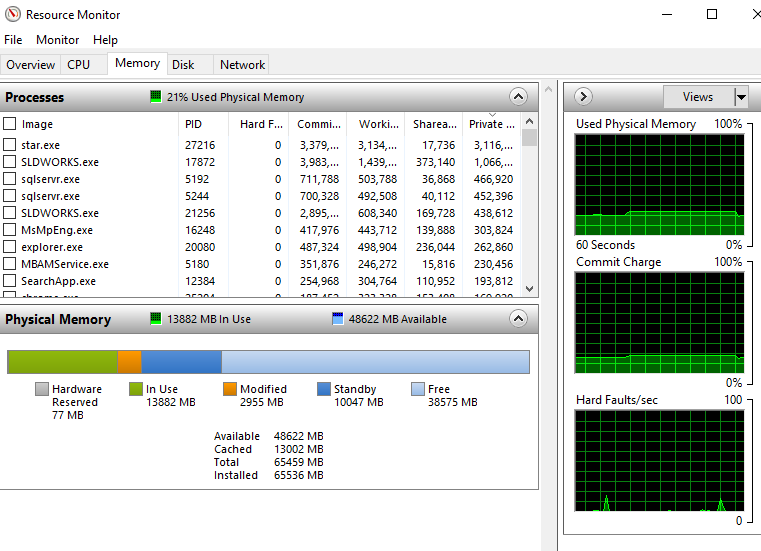The height and width of the screenshot is (551, 761).
Task: Click the main pane scroll up arrow
Action: (548, 89)
